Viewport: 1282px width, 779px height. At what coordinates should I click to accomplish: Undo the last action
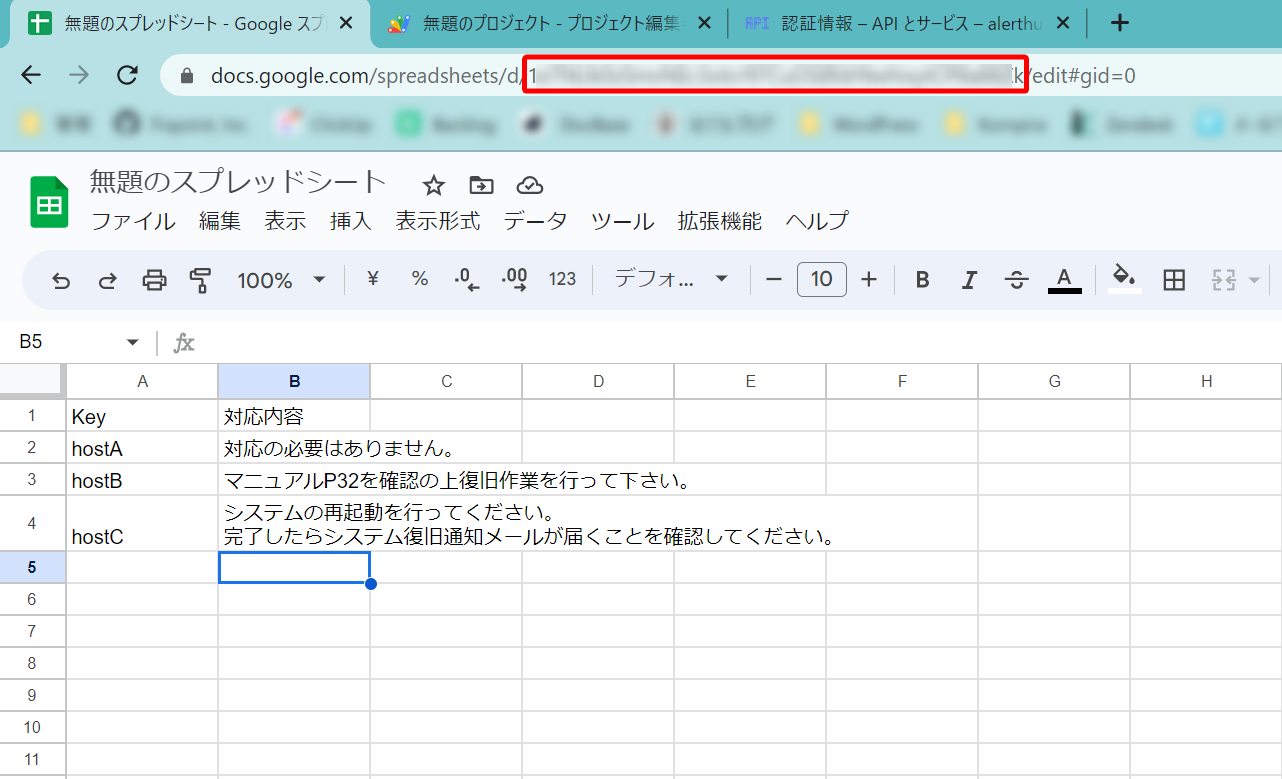coord(61,280)
